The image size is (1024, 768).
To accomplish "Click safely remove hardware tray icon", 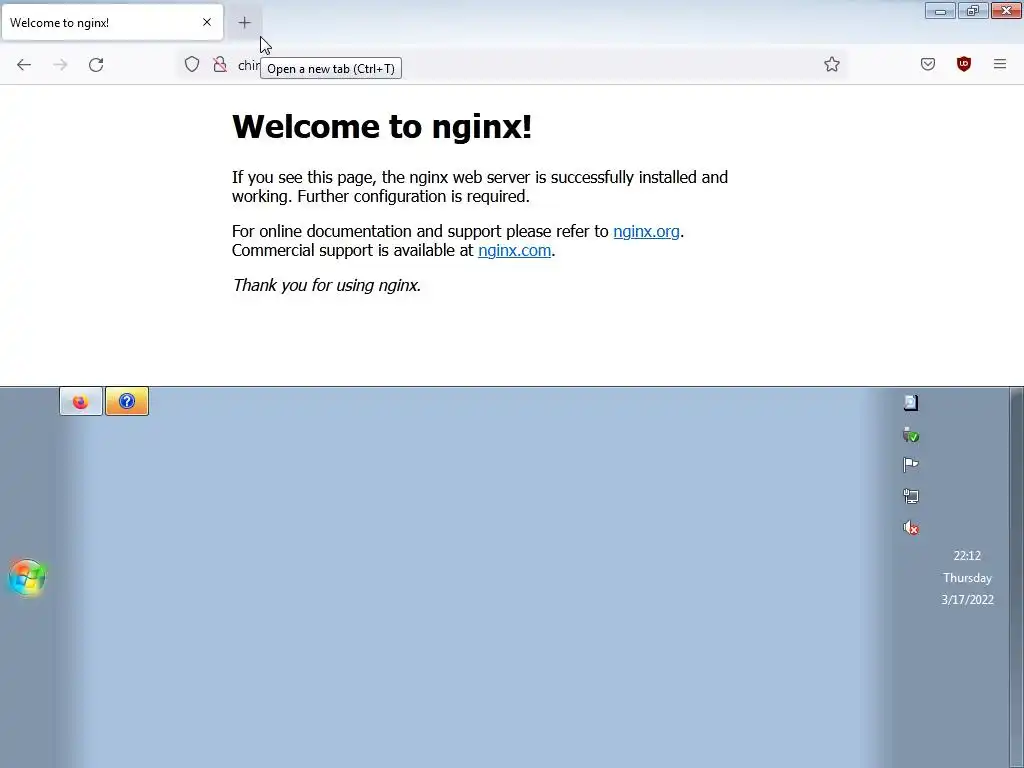I will pos(911,434).
